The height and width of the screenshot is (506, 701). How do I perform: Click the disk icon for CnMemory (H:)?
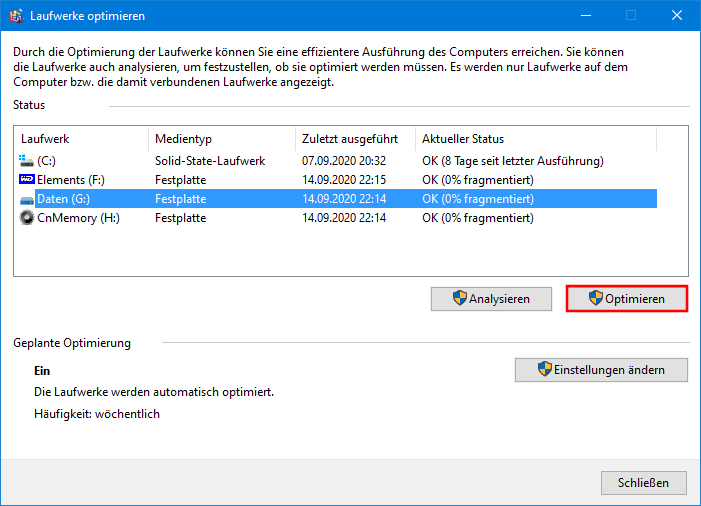(27, 218)
